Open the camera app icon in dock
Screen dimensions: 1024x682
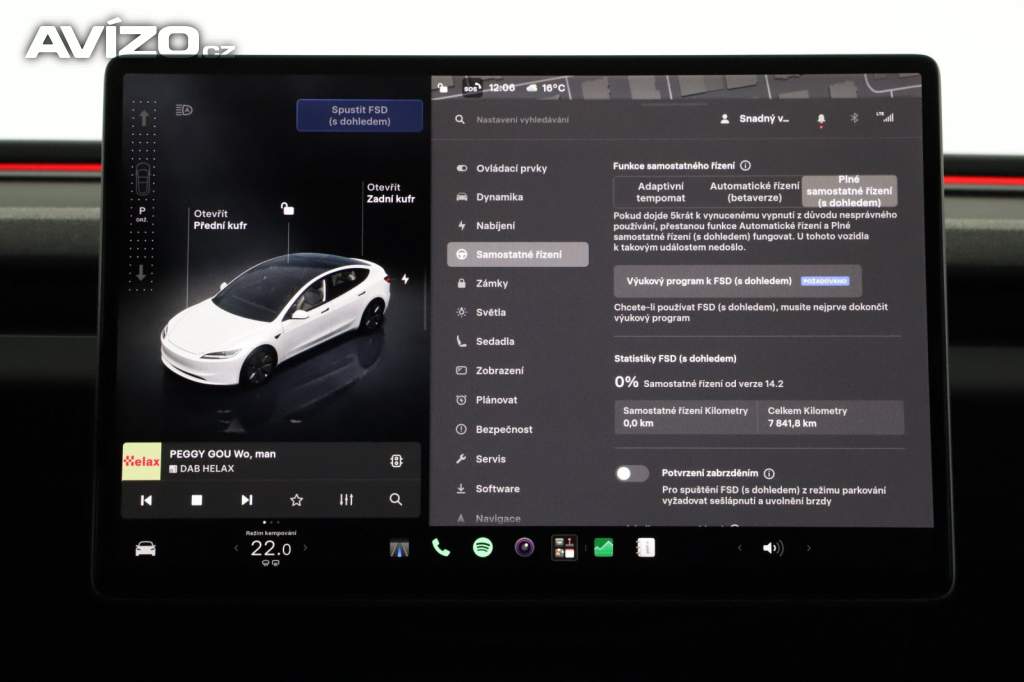pyautogui.click(x=524, y=547)
